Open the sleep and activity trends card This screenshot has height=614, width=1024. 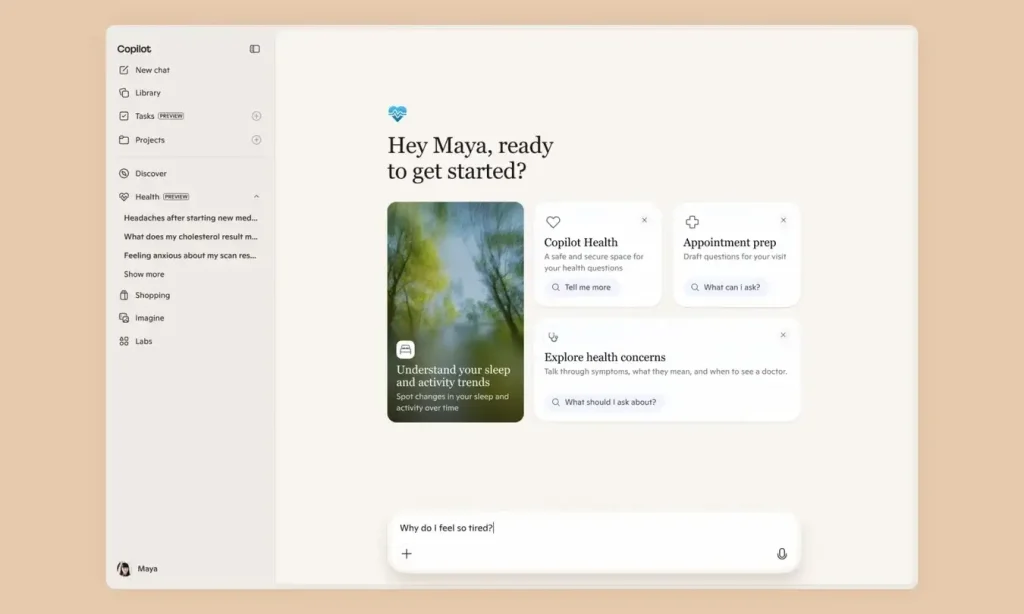pyautogui.click(x=455, y=312)
